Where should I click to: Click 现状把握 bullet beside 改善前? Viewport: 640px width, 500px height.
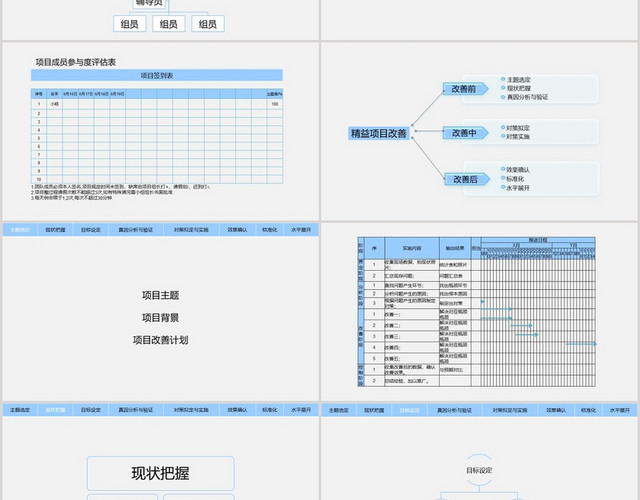pos(518,88)
